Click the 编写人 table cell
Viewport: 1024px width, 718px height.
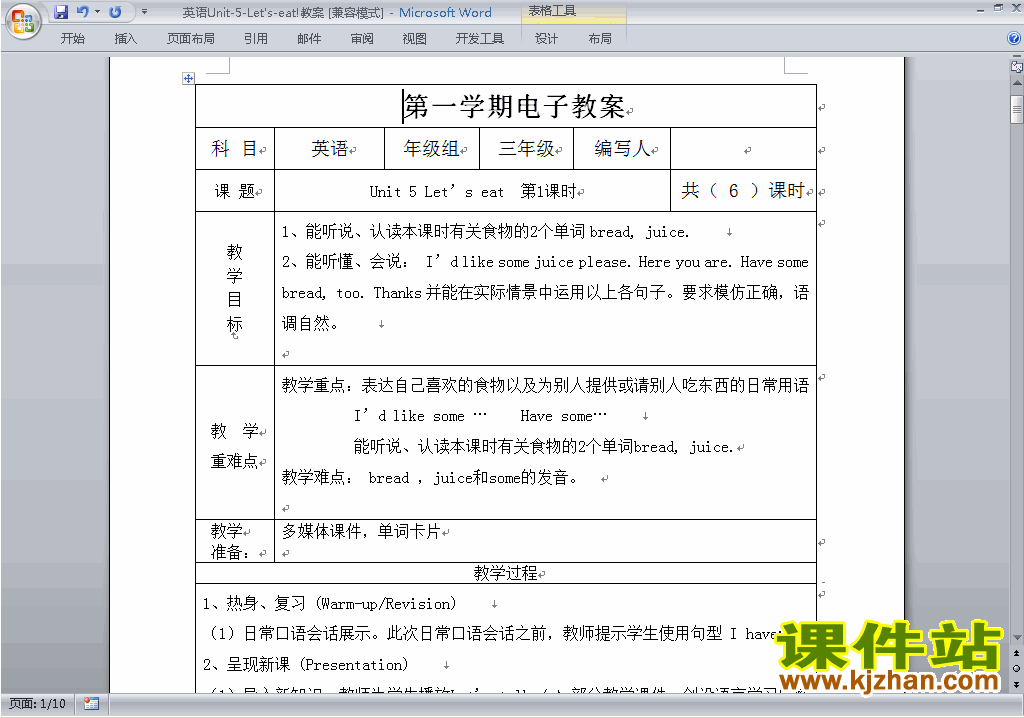coord(622,149)
